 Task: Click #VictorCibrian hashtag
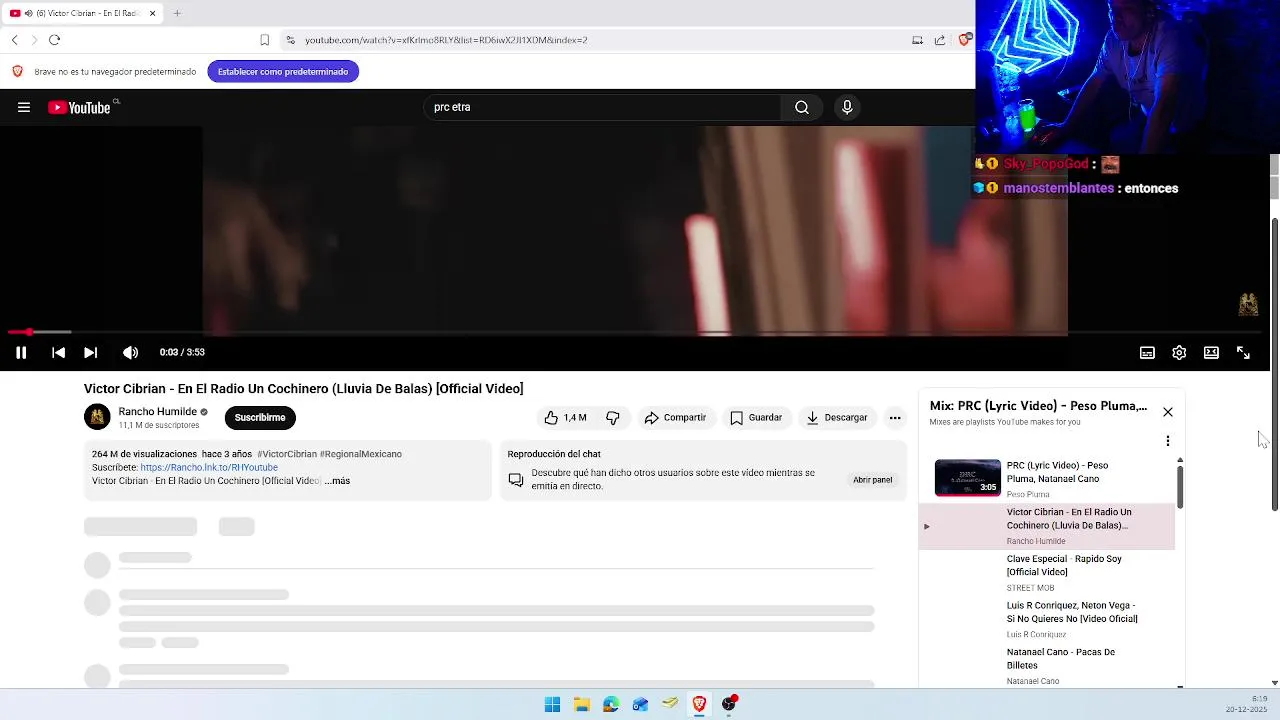(287, 454)
